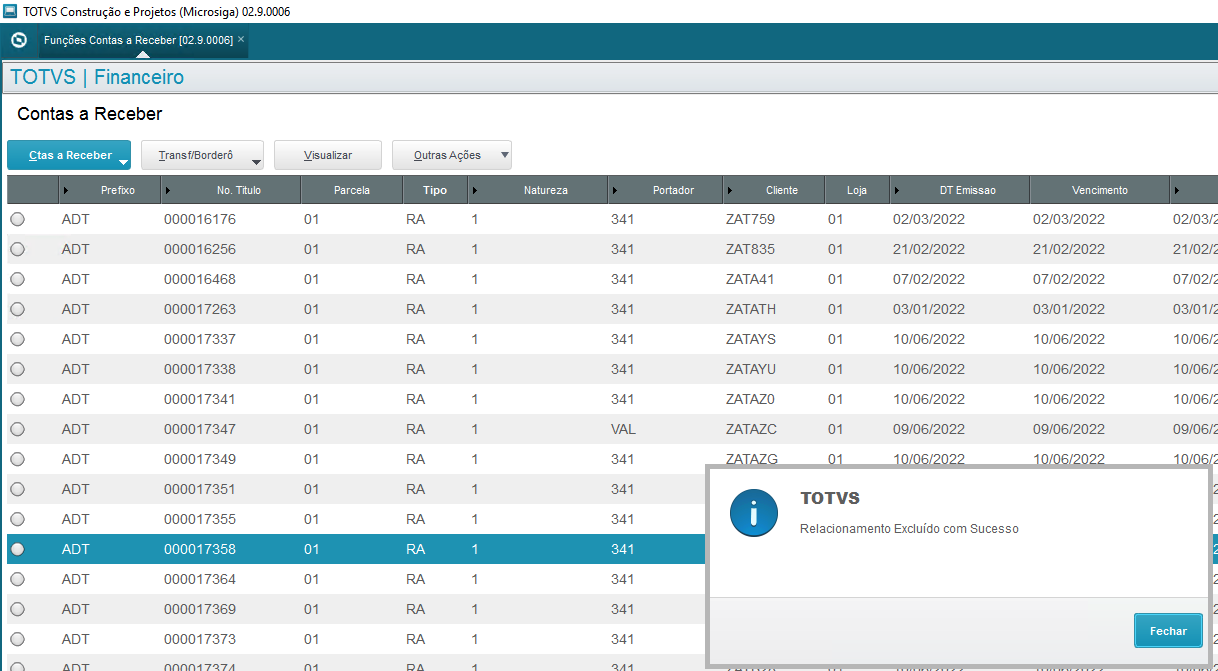Click client cell ZATATH
Image resolution: width=1218 pixels, height=671 pixels.
[751, 309]
